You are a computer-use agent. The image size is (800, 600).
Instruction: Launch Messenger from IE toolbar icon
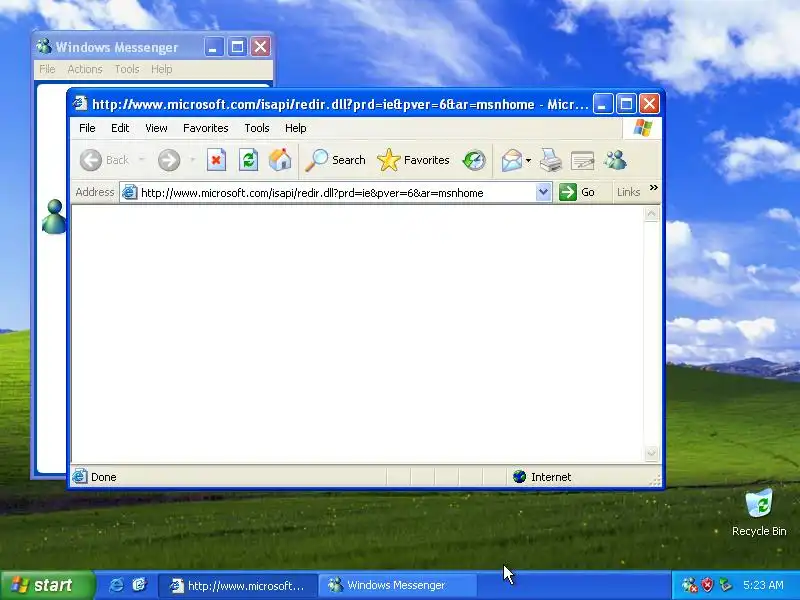point(615,160)
